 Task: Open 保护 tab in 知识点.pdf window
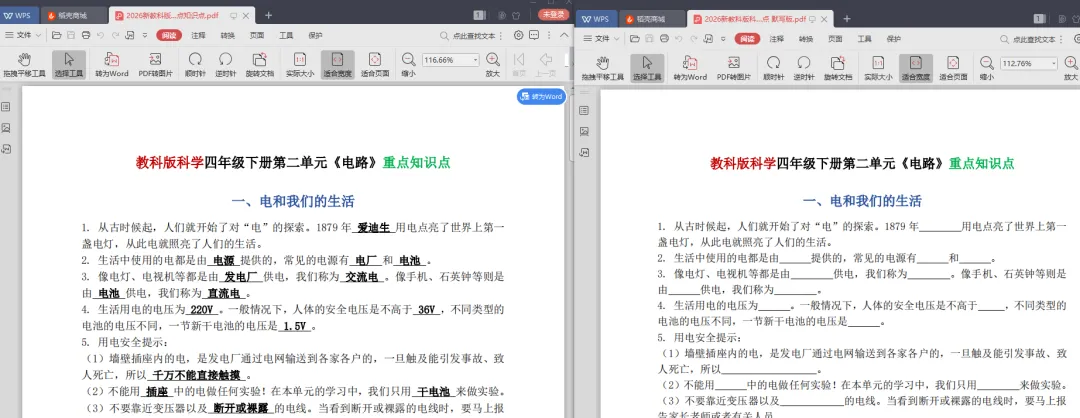click(315, 35)
